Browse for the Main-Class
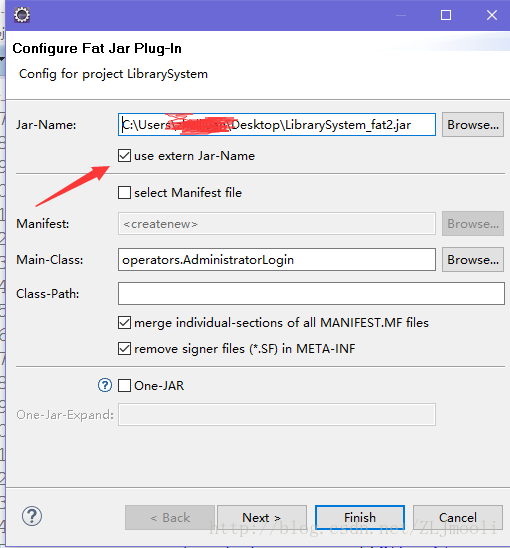This screenshot has width=510, height=548. pos(473,260)
